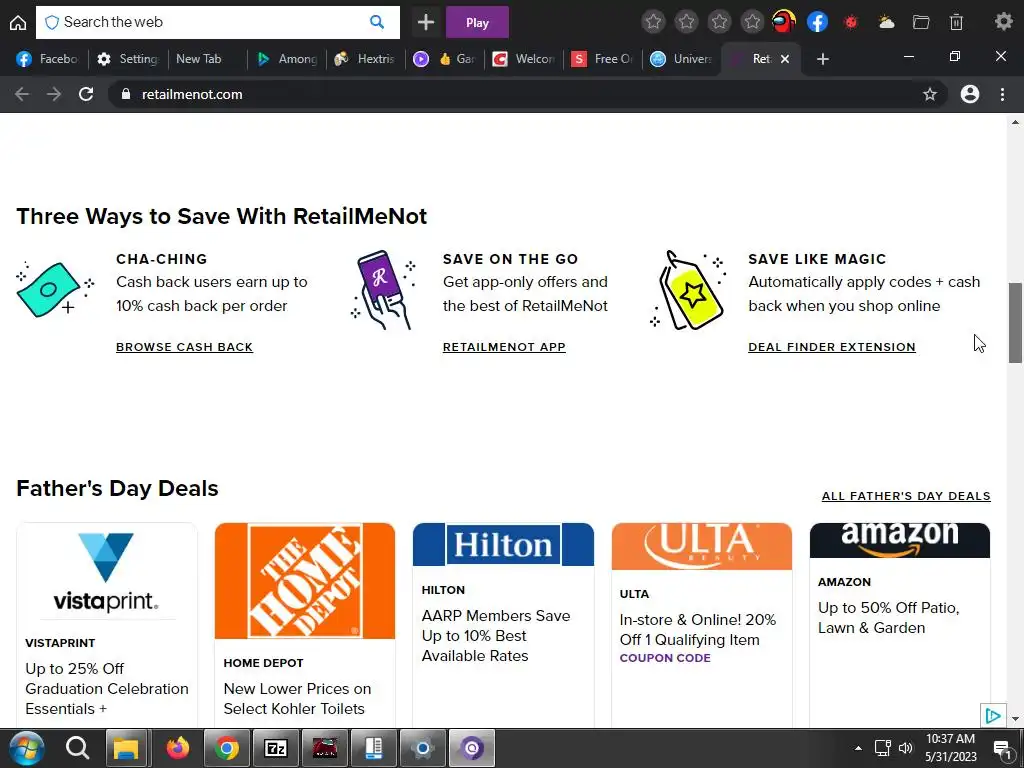The image size is (1024, 768).
Task: Open the Home Depot deal card logo
Action: coord(305,581)
